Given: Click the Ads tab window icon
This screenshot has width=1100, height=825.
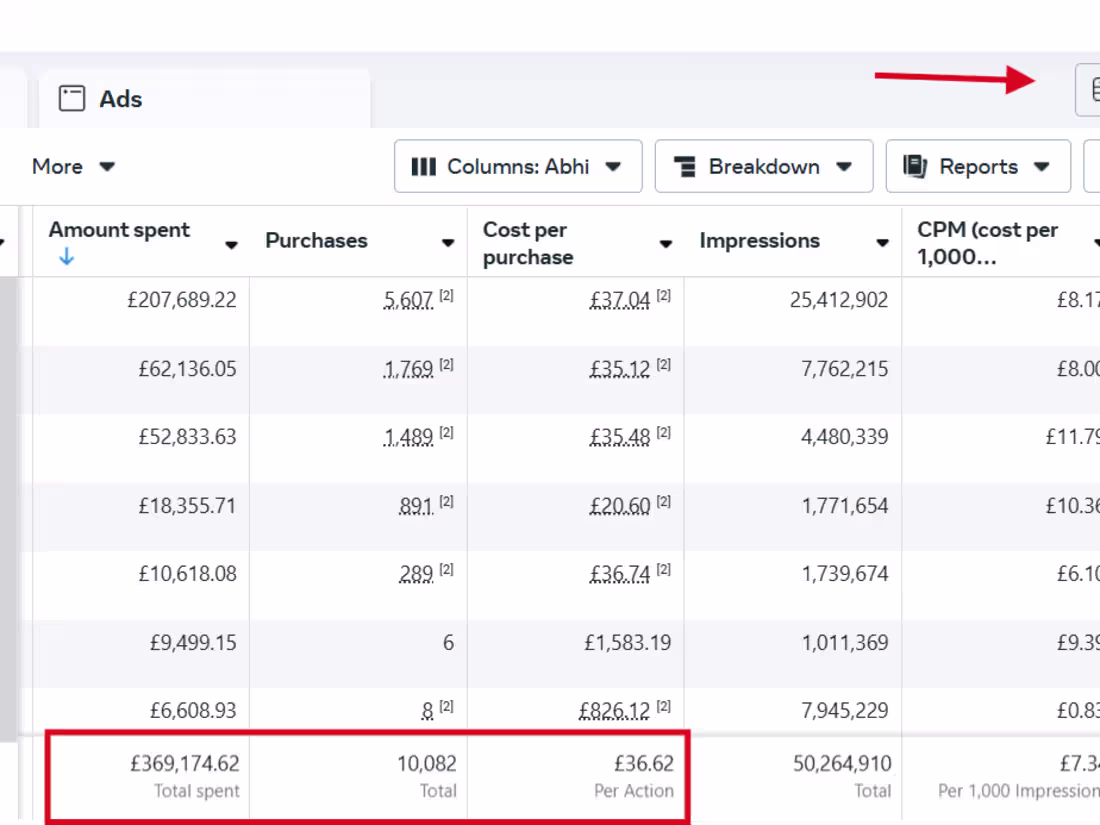Looking at the screenshot, I should coord(72,99).
